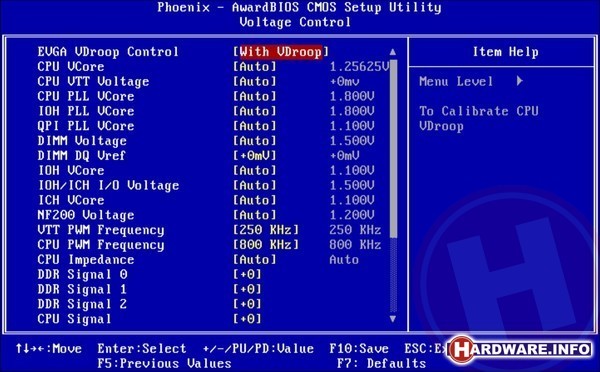Select the CPU Signal row label
The height and width of the screenshot is (372, 600).
[74, 319]
